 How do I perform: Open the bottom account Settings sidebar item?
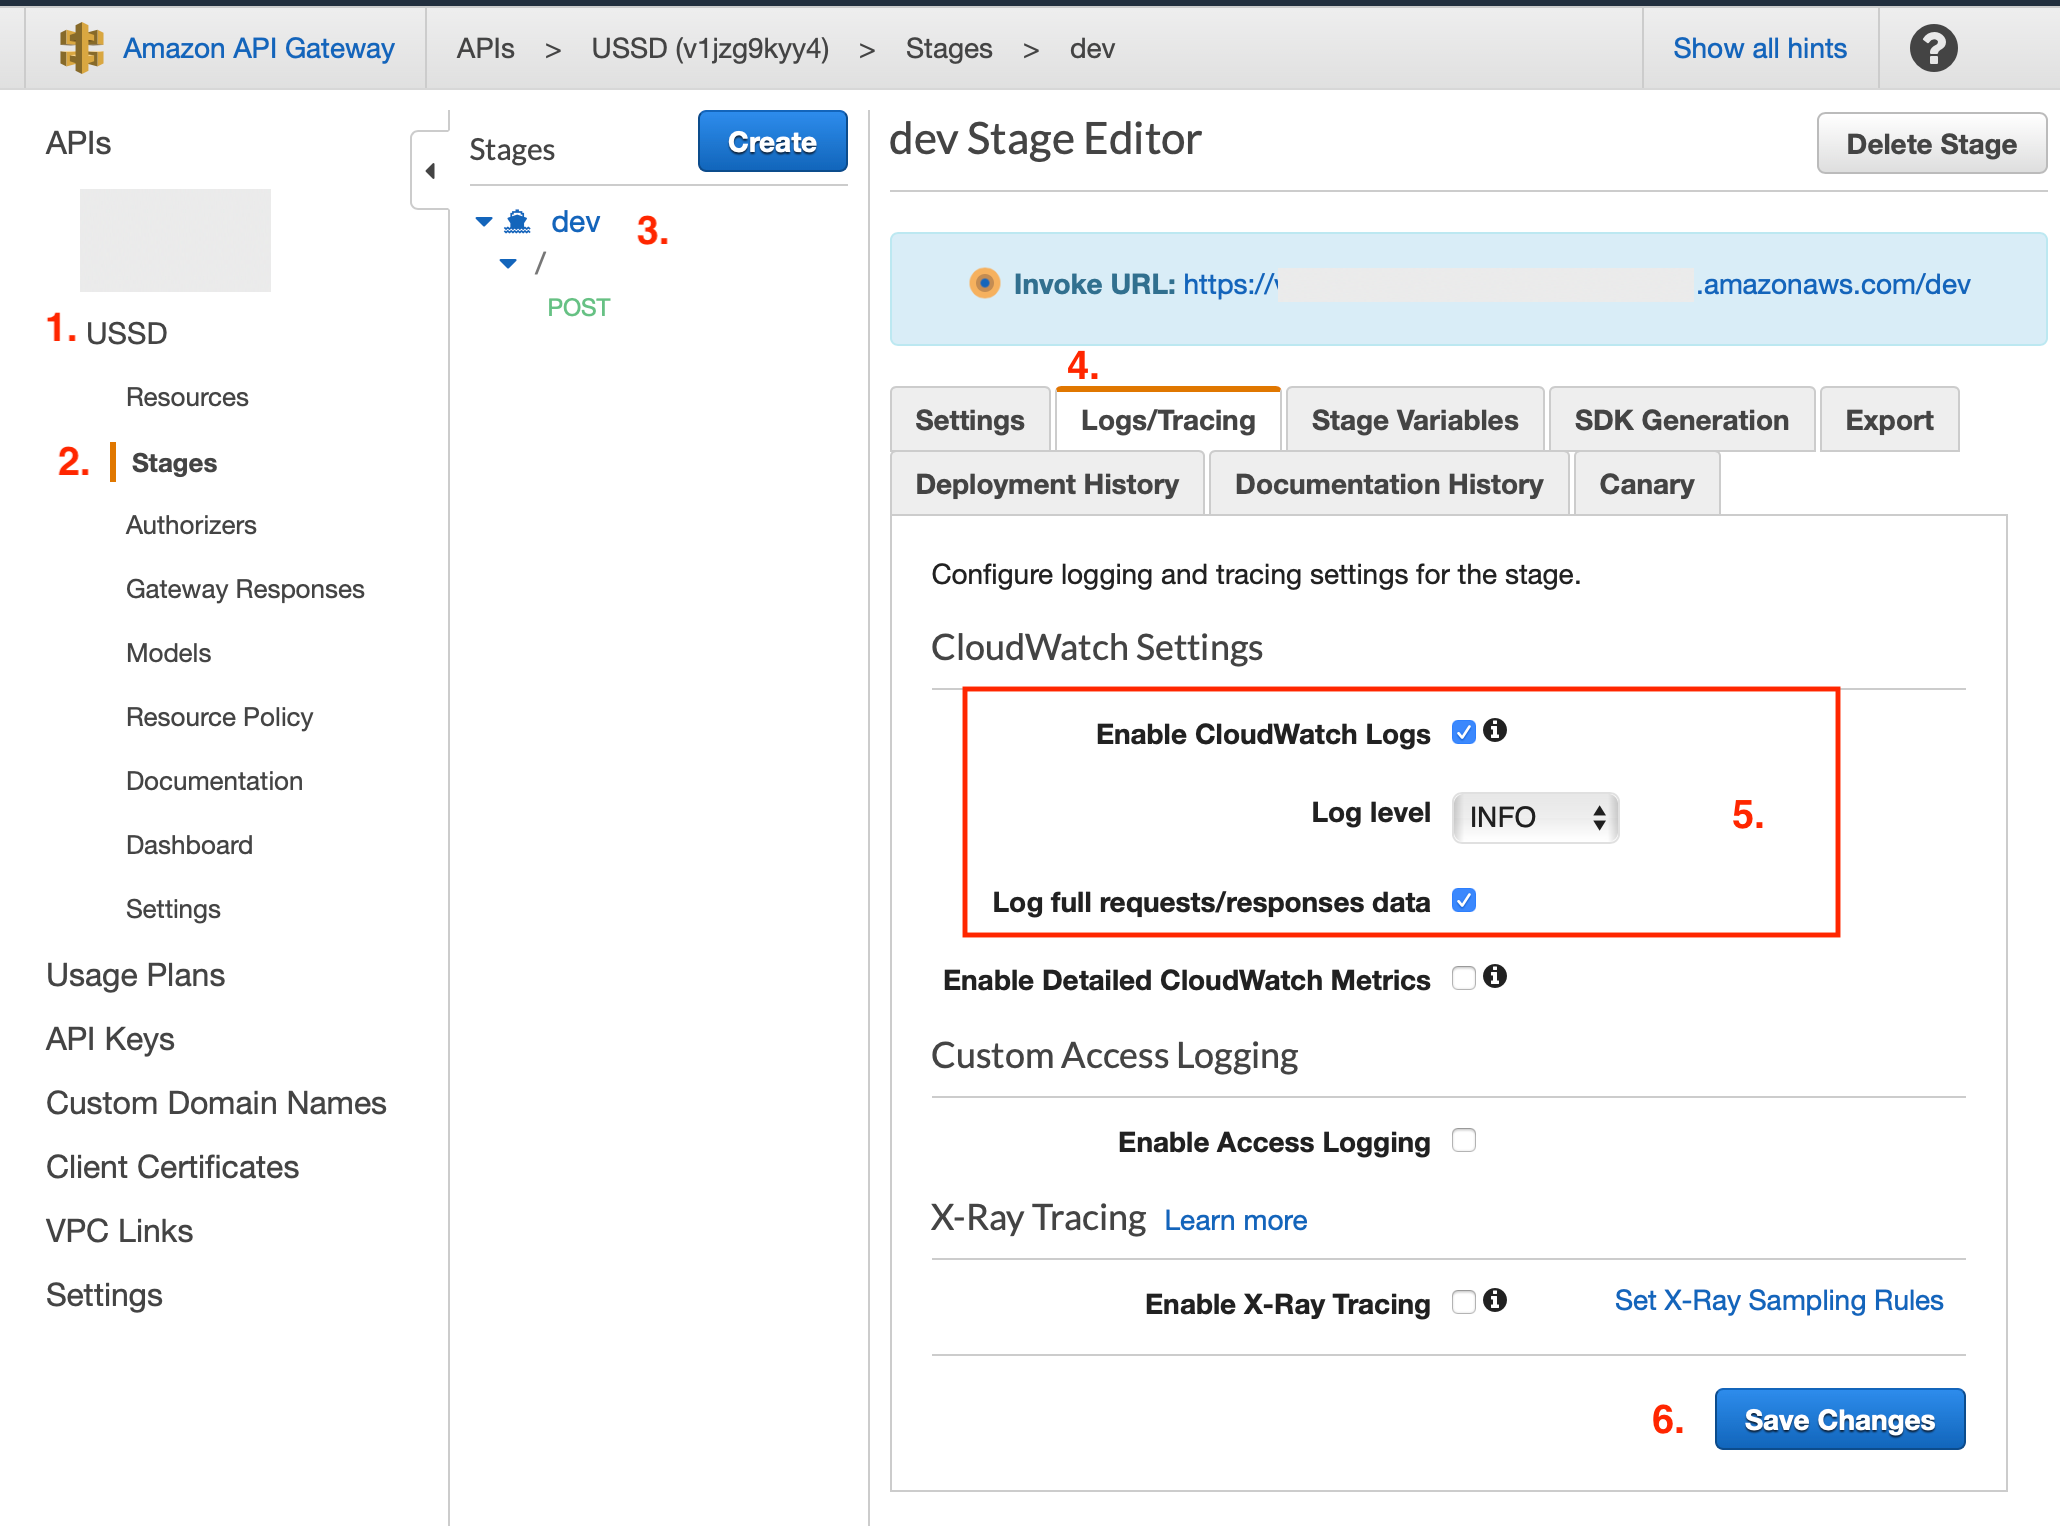(x=104, y=1295)
